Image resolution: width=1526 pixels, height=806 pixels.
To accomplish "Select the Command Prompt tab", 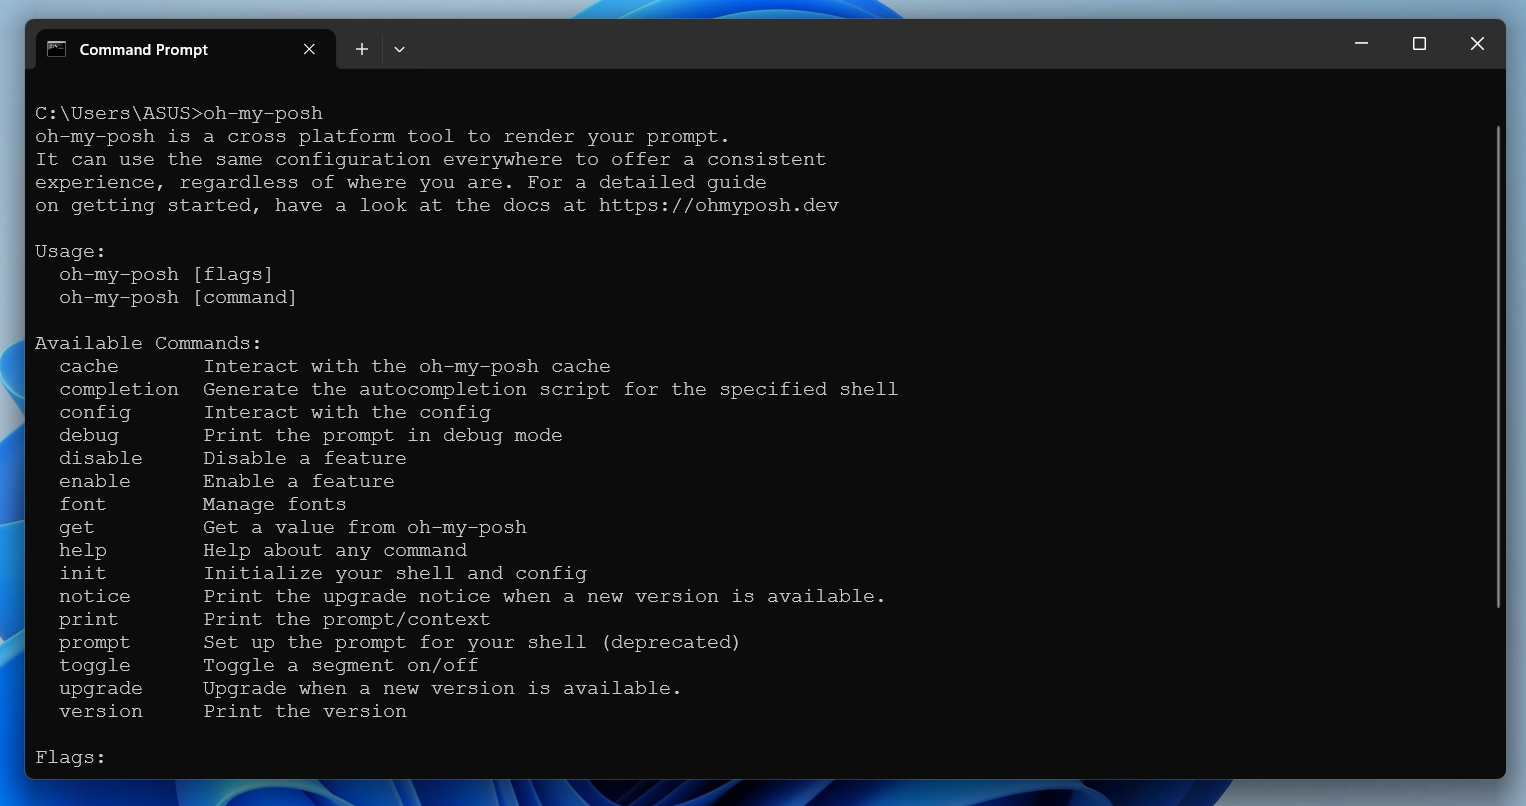I will pos(186,49).
